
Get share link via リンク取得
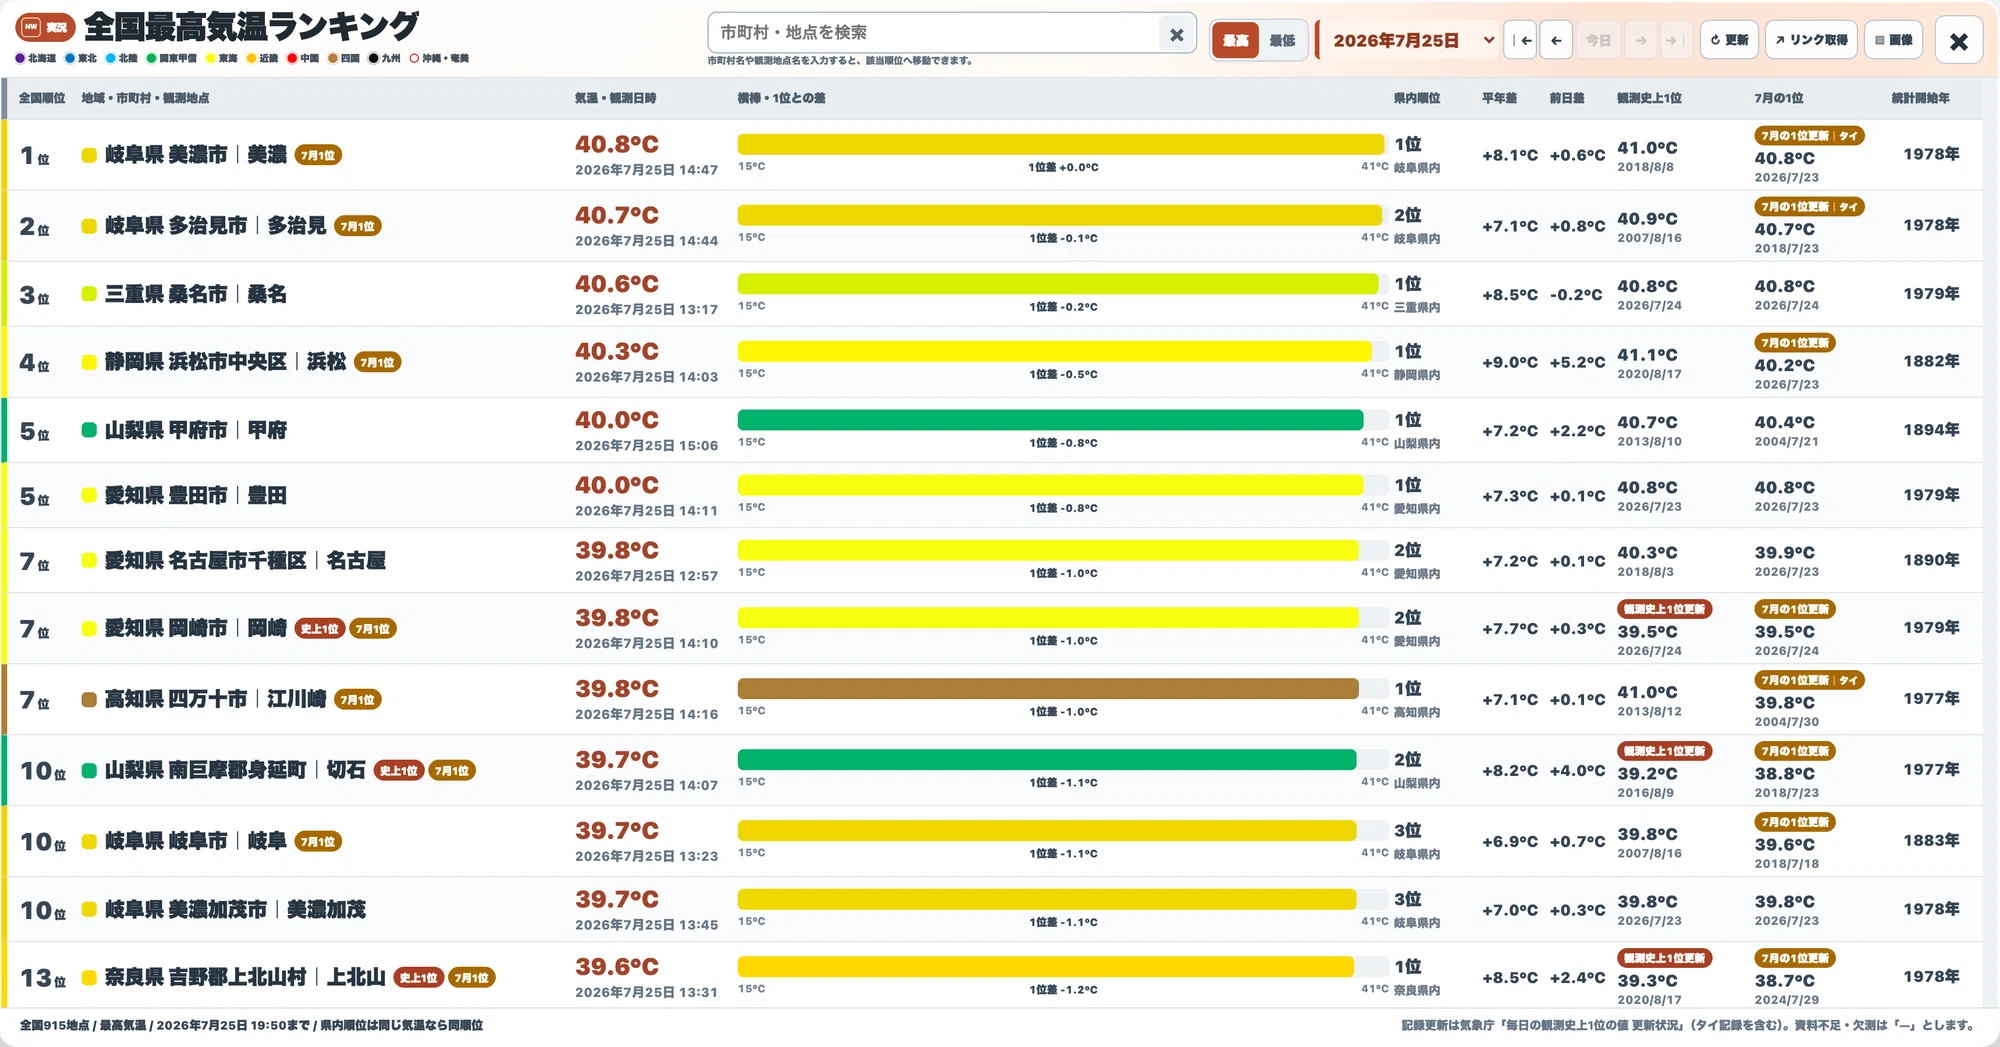pyautogui.click(x=1811, y=40)
